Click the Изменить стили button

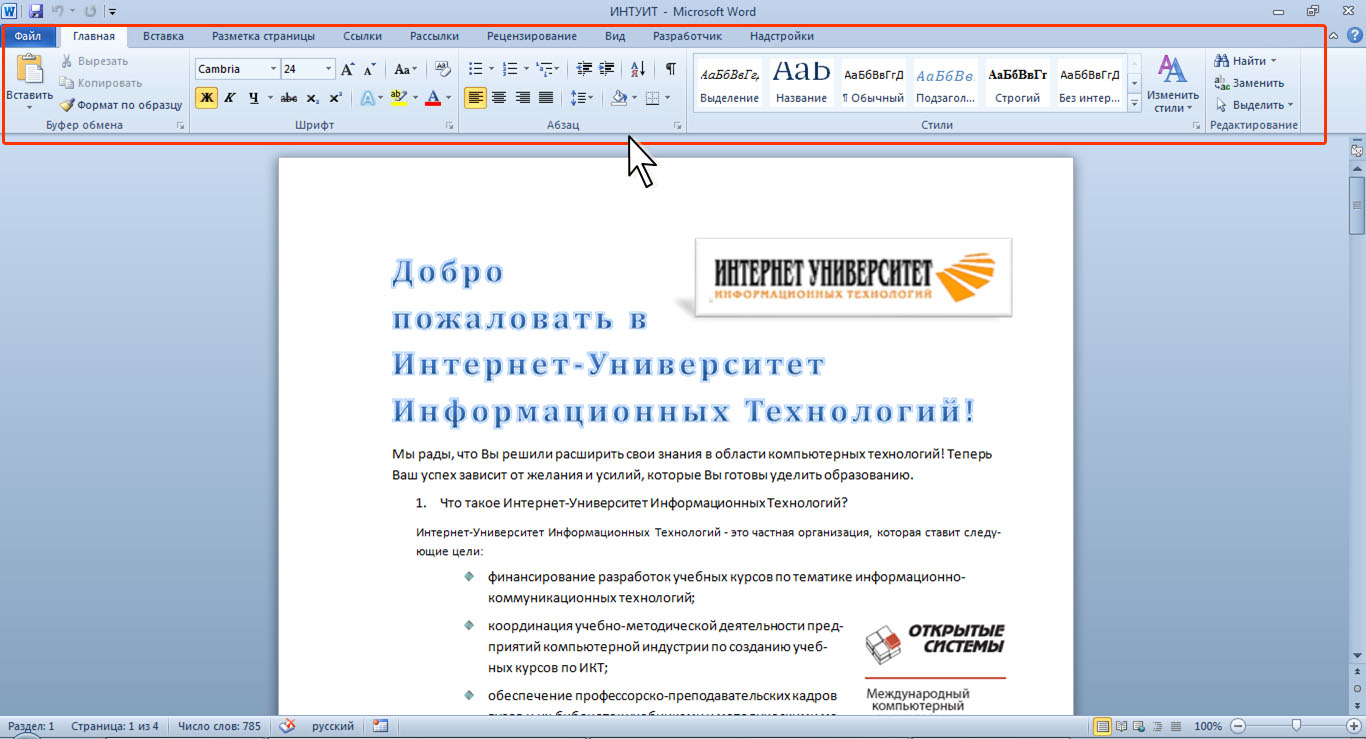point(1172,84)
